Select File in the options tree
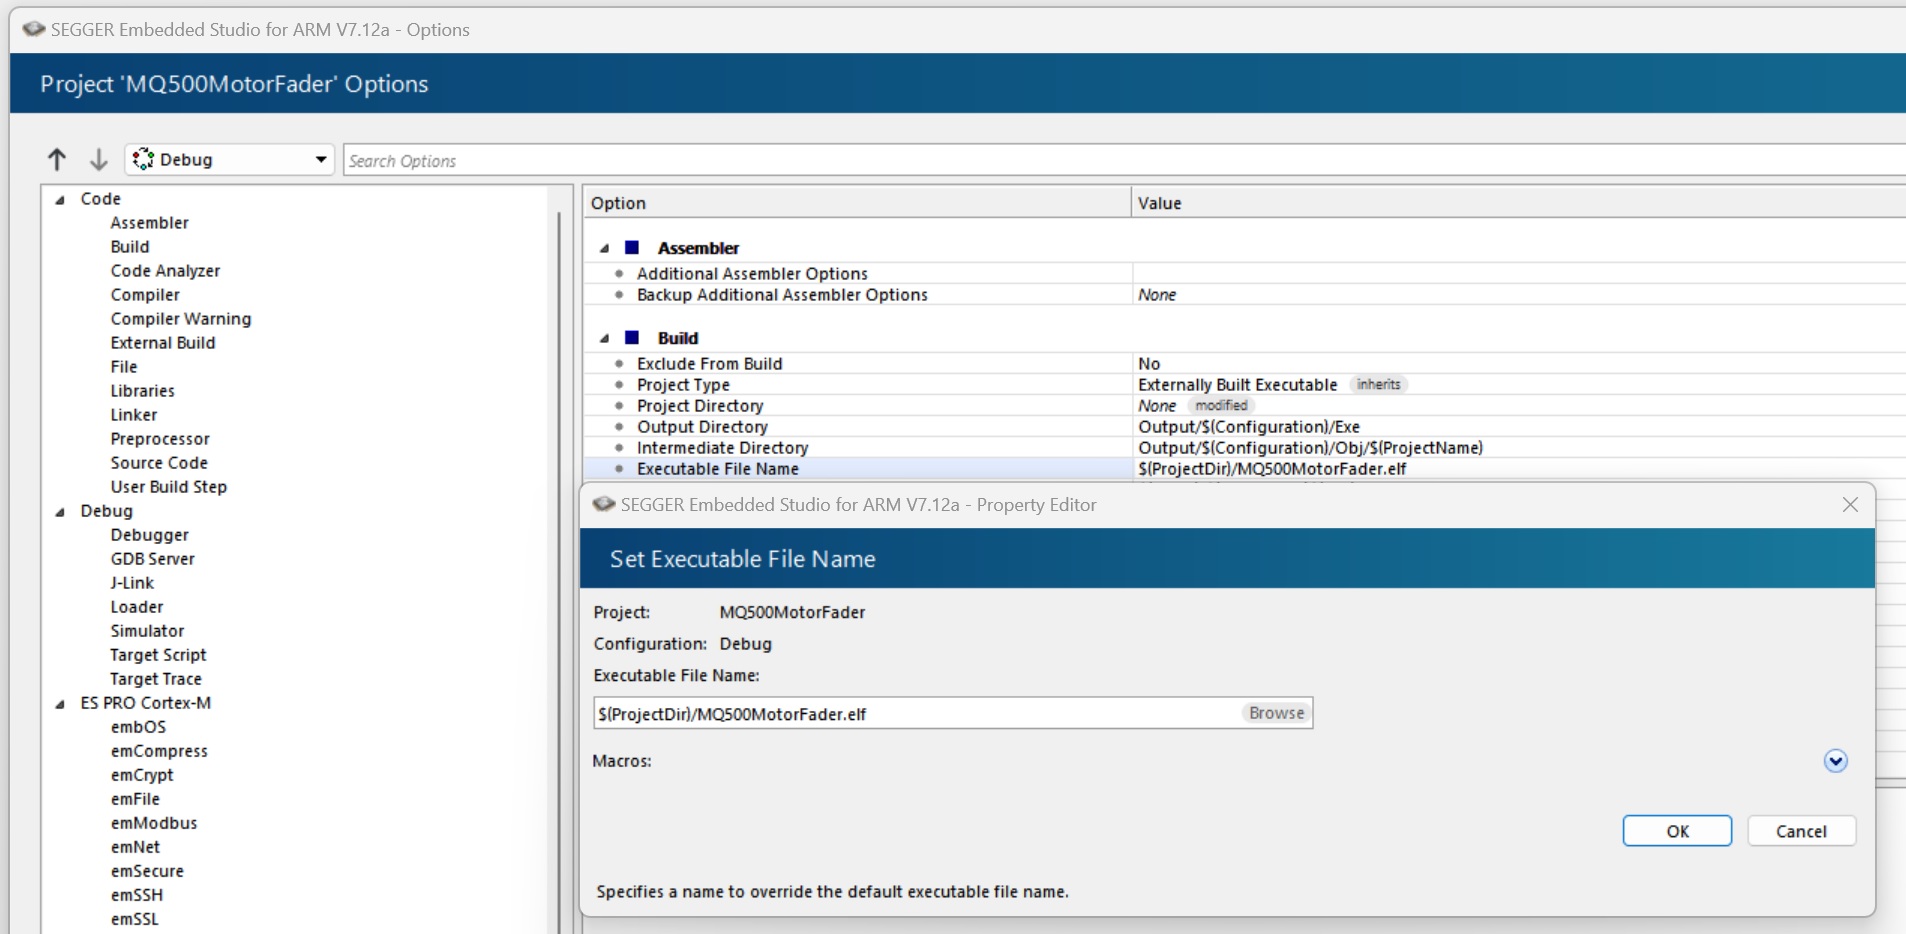Viewport: 1906px width, 934px height. click(x=124, y=367)
